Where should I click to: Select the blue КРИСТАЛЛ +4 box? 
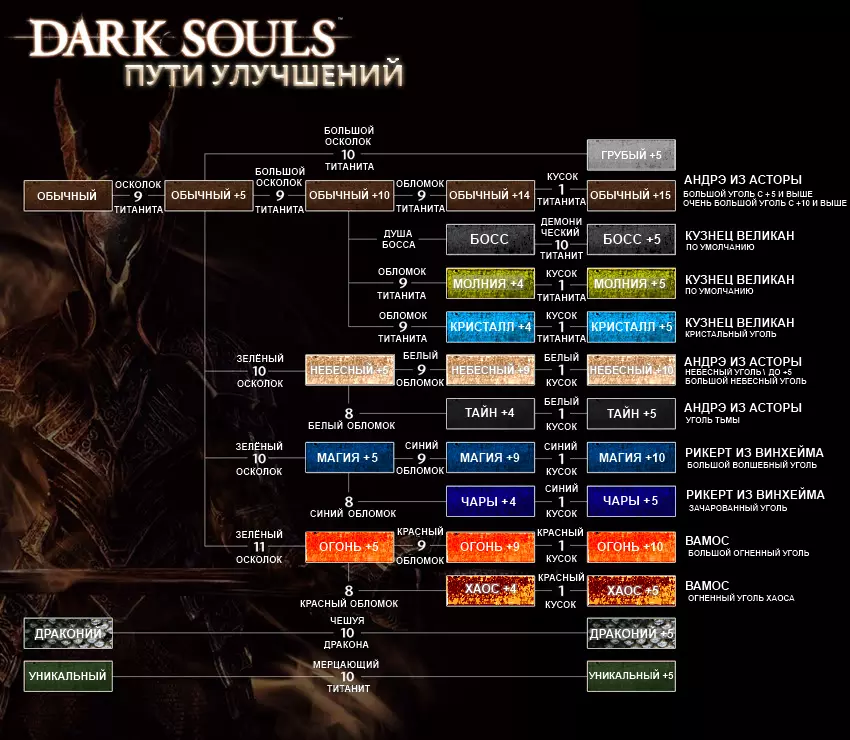(490, 327)
